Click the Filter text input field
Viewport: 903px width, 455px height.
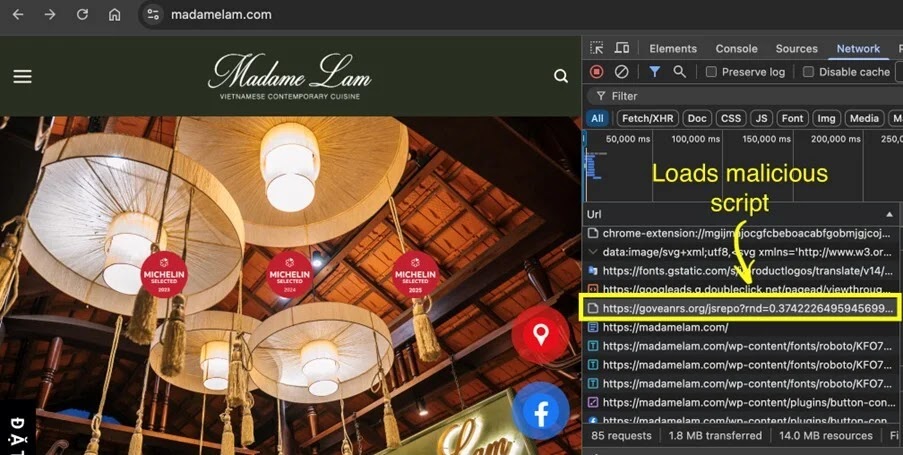pyautogui.click(x=743, y=96)
